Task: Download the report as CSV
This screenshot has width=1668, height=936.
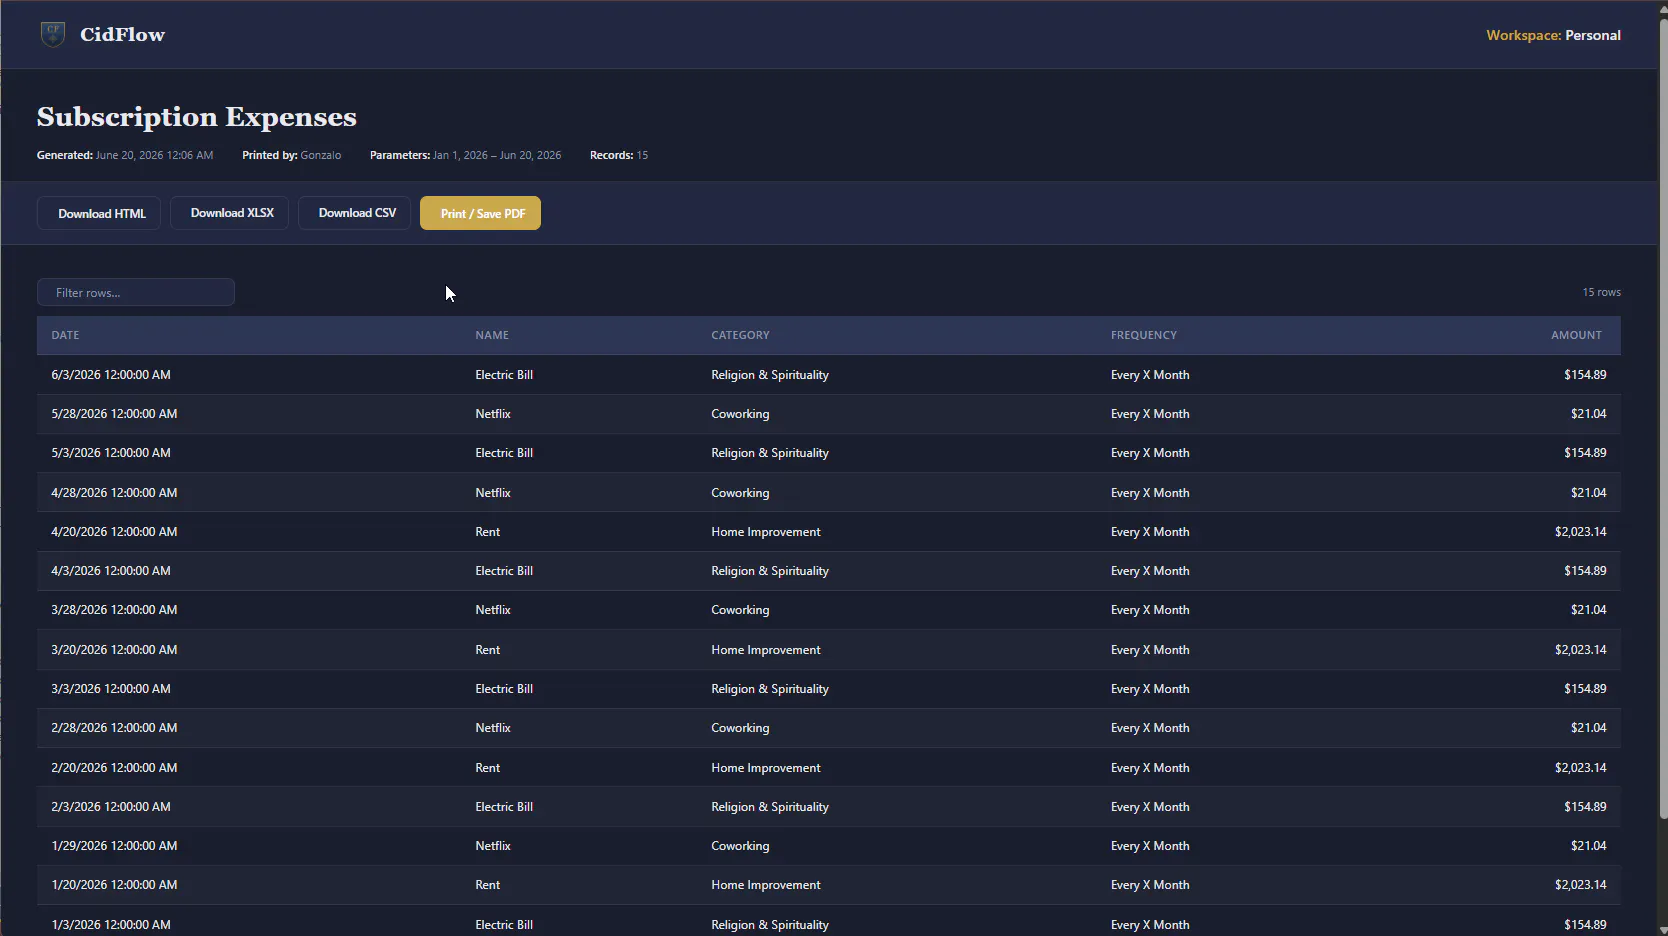Action: (354, 213)
